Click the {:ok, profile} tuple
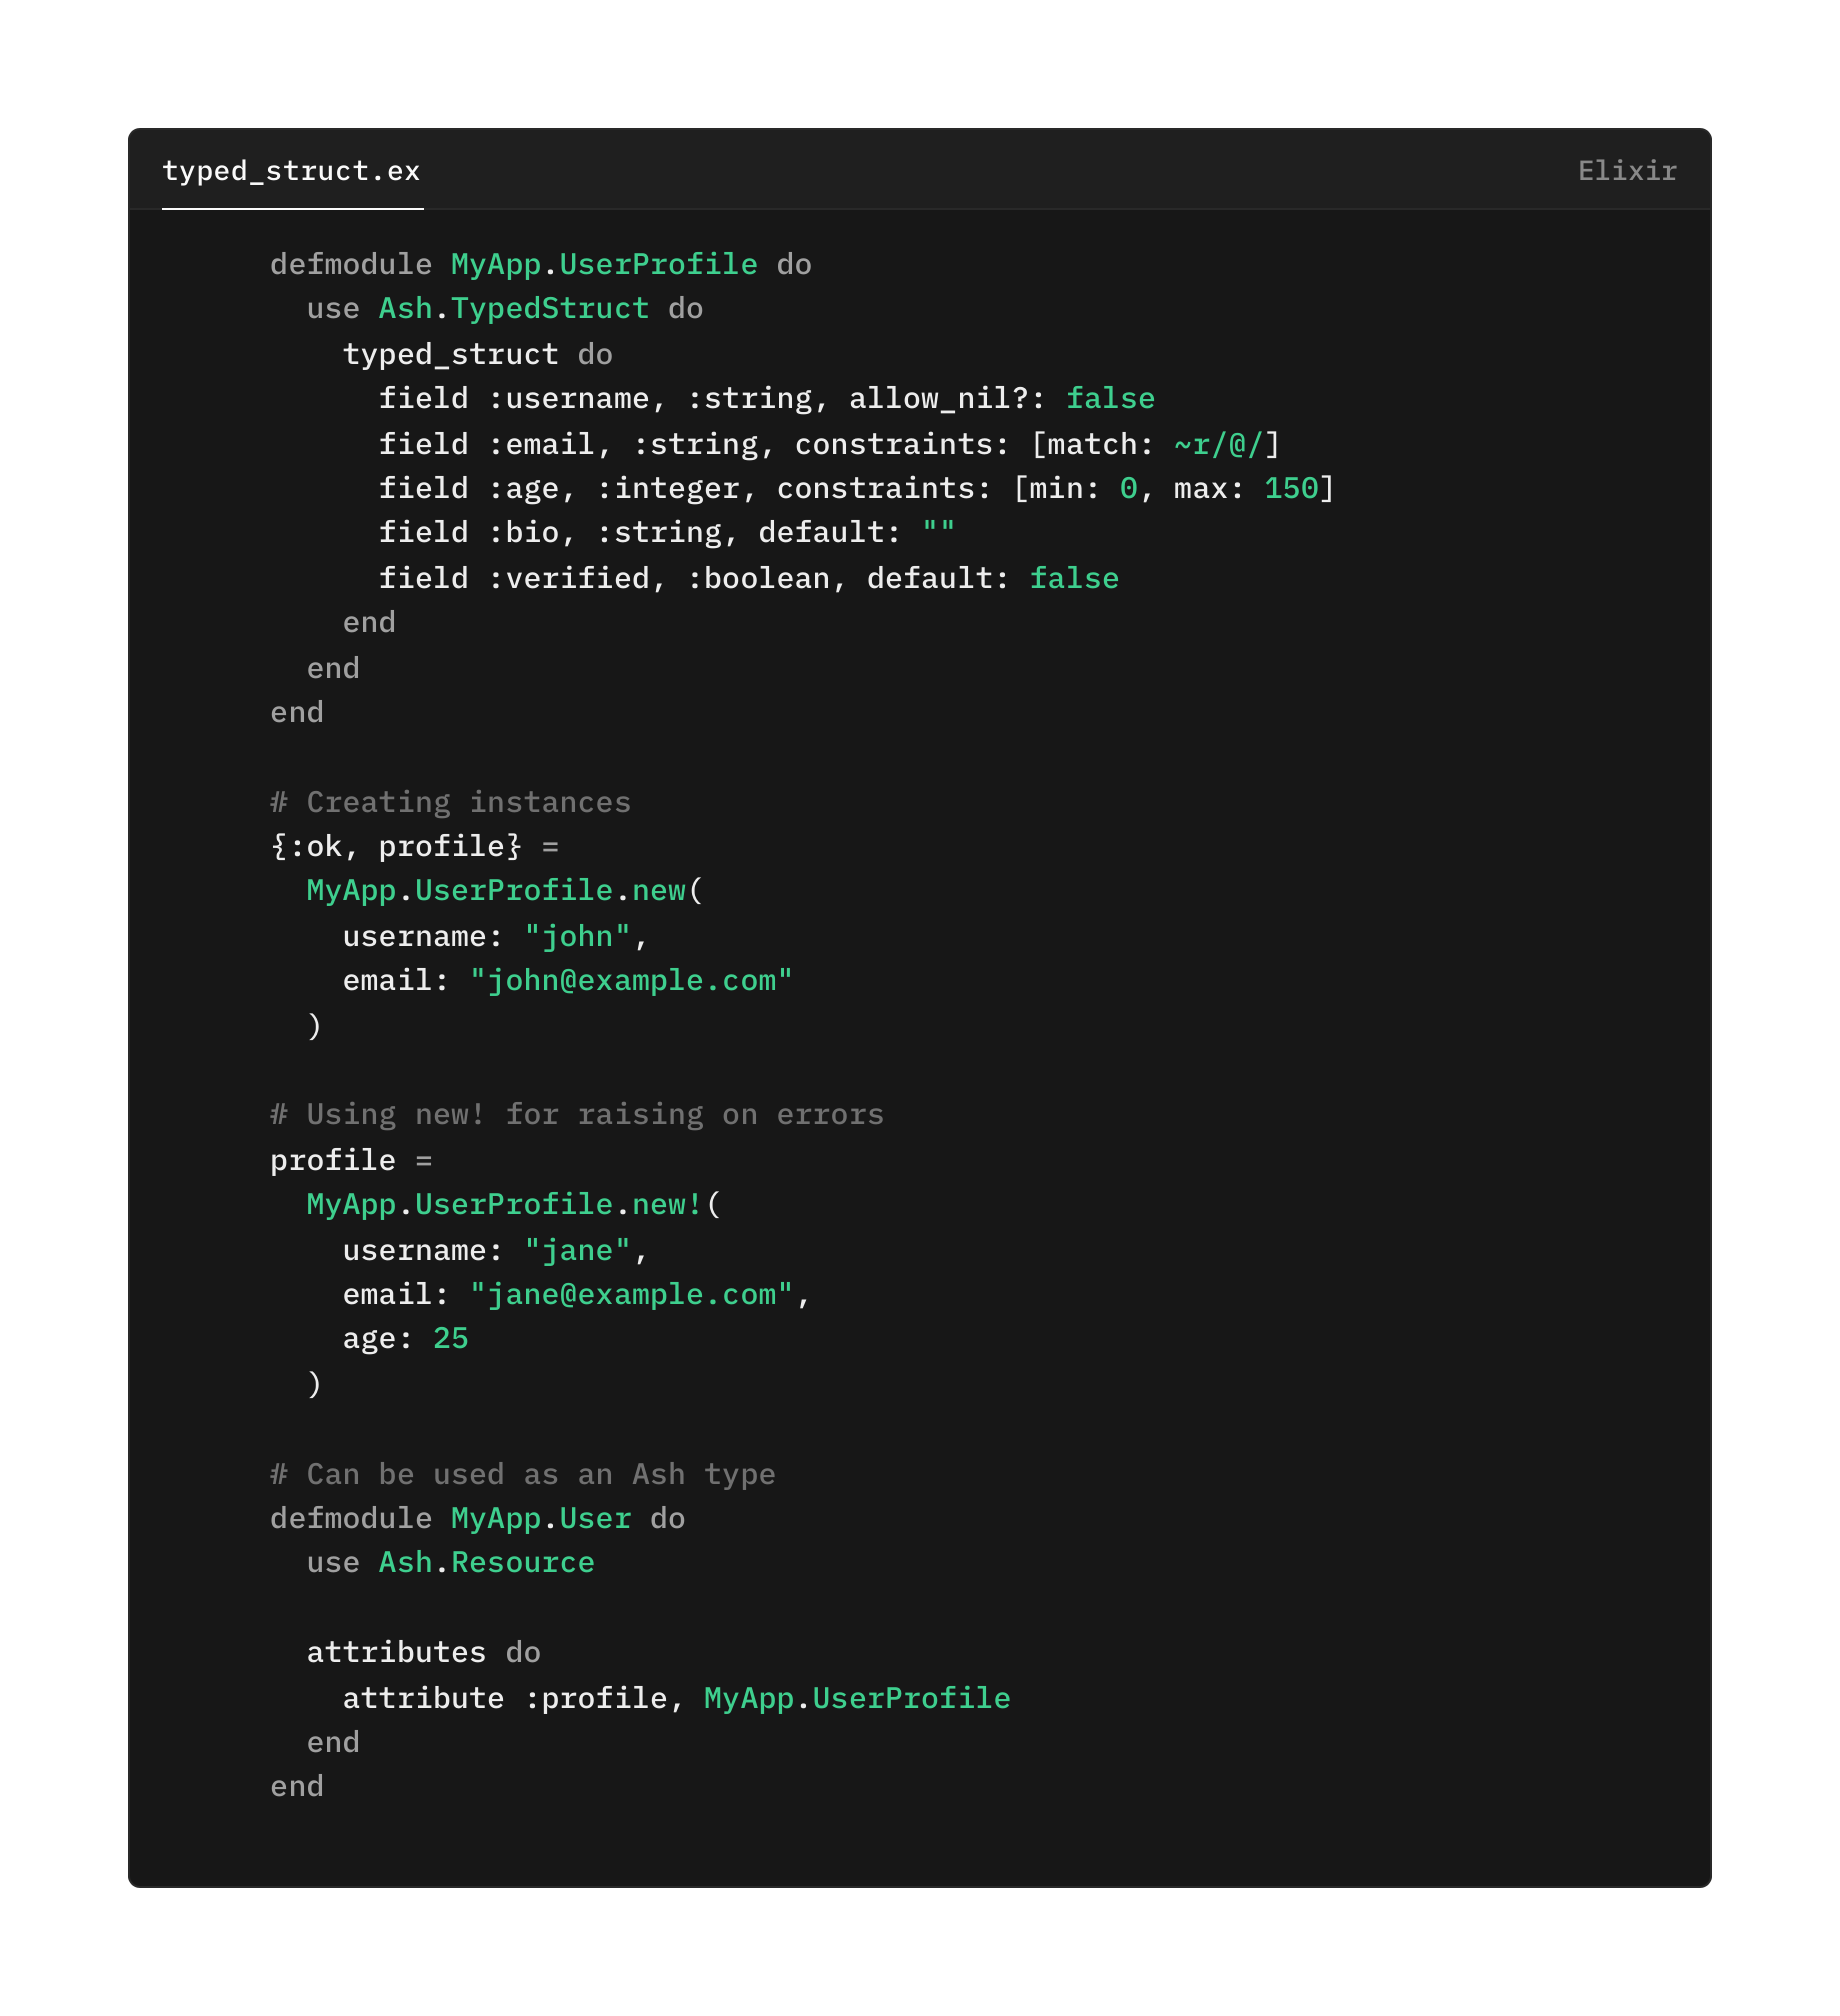The image size is (1840, 2016). [395, 846]
